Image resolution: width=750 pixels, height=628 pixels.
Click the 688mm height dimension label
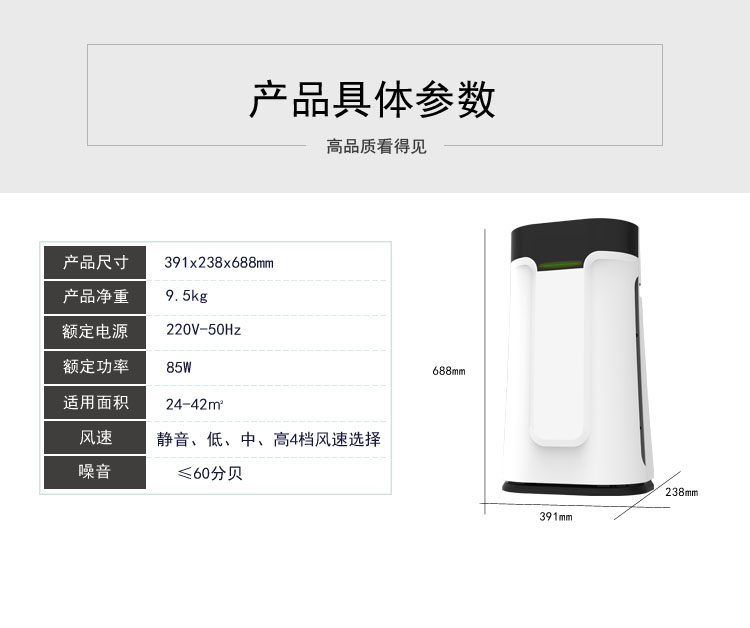click(x=449, y=371)
